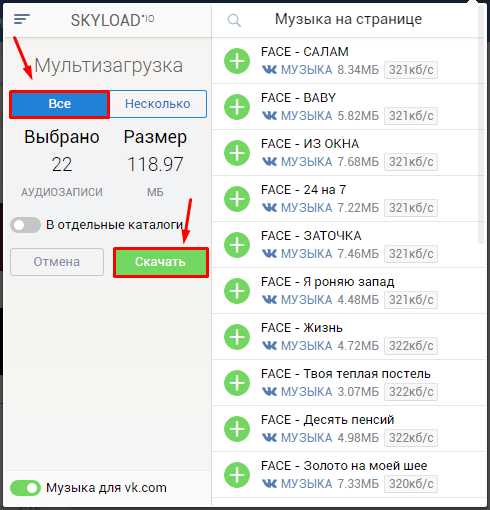
Task: Add FACE - Золото на моей шее
Action: click(x=237, y=475)
